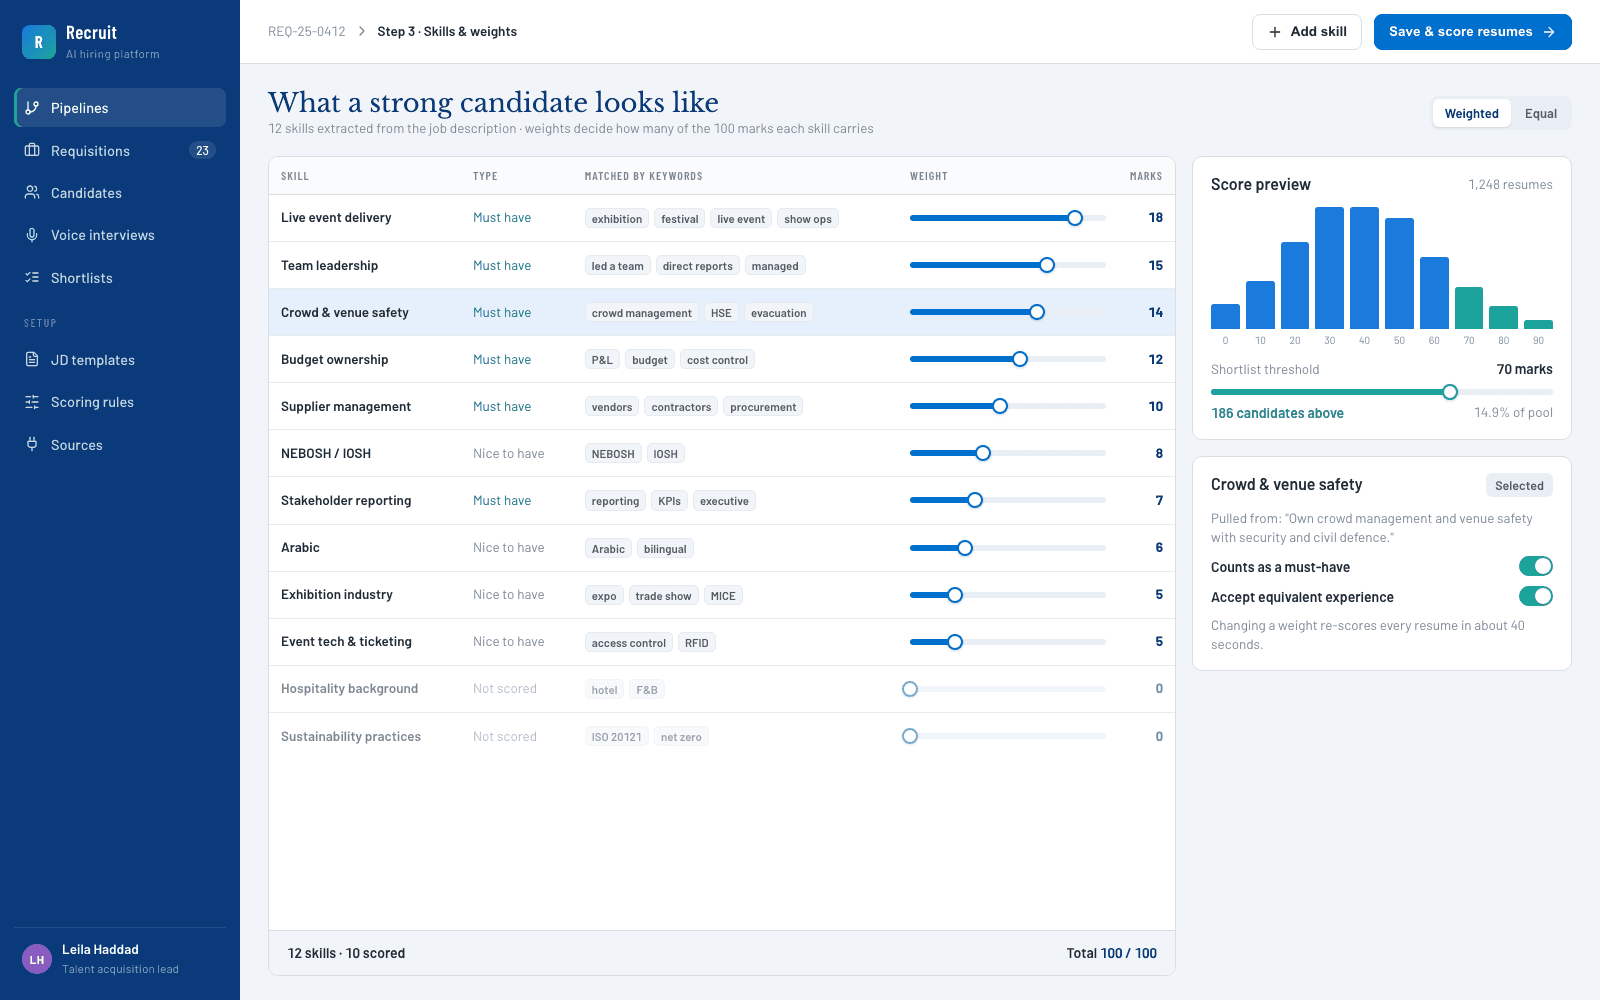This screenshot has width=1600, height=1000.
Task: Open the Candidates menu item
Action: (x=120, y=193)
